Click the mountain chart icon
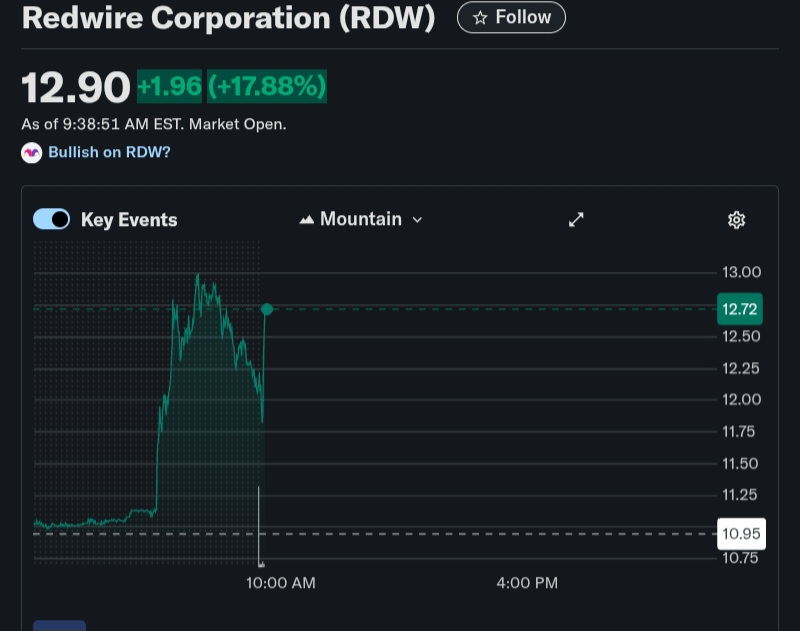 [x=307, y=220]
